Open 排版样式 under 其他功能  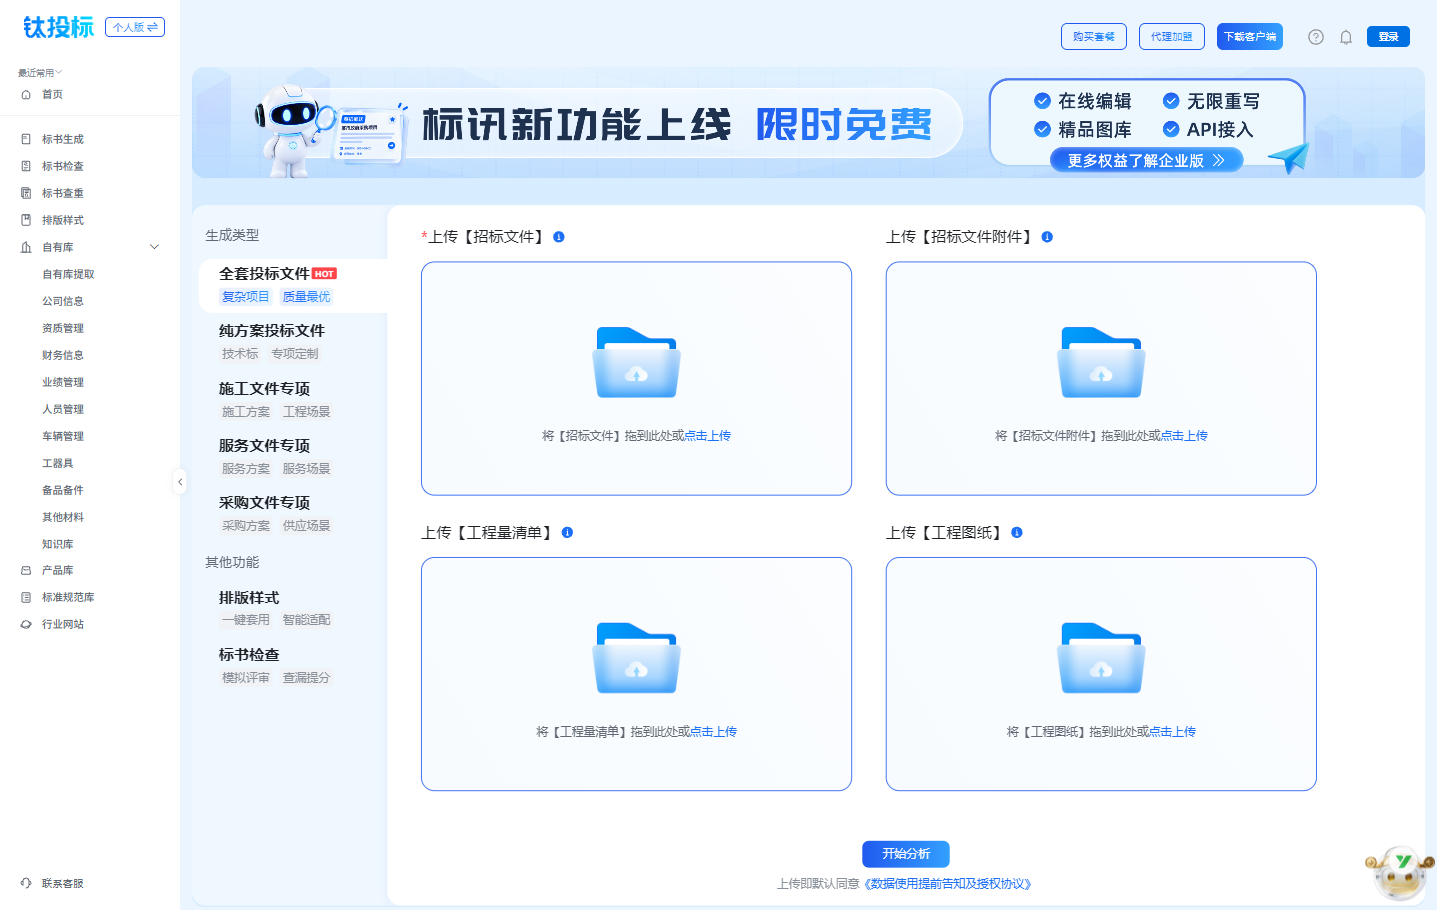click(x=293, y=608)
